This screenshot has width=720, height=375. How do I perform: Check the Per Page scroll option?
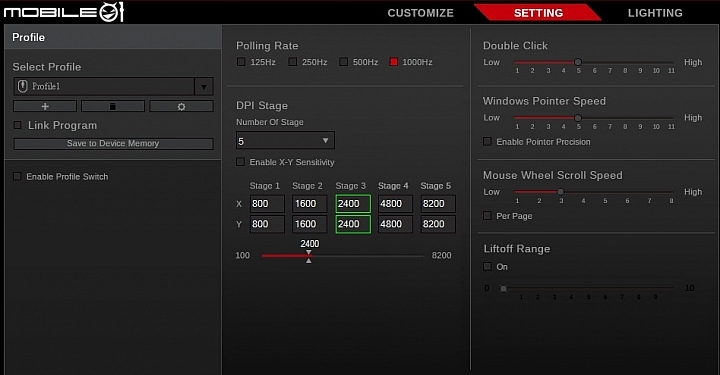point(487,215)
